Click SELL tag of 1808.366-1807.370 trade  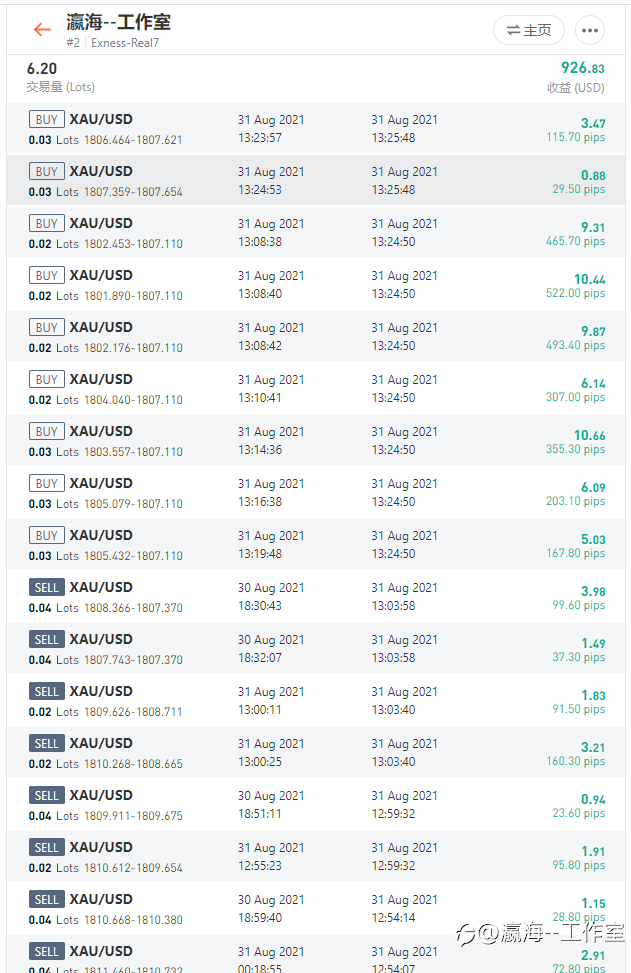click(x=47, y=587)
